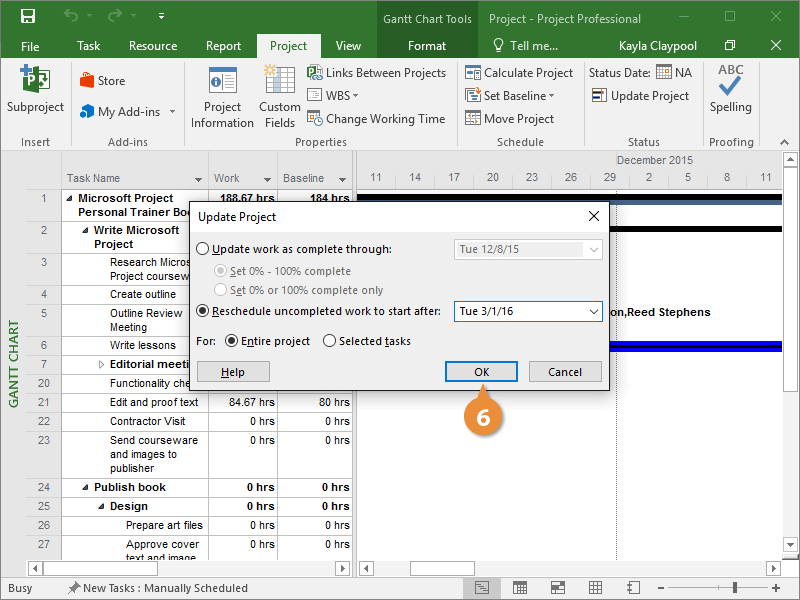Click Calculate Project in Schedule group
Image resolution: width=800 pixels, height=600 pixels.
click(x=519, y=73)
